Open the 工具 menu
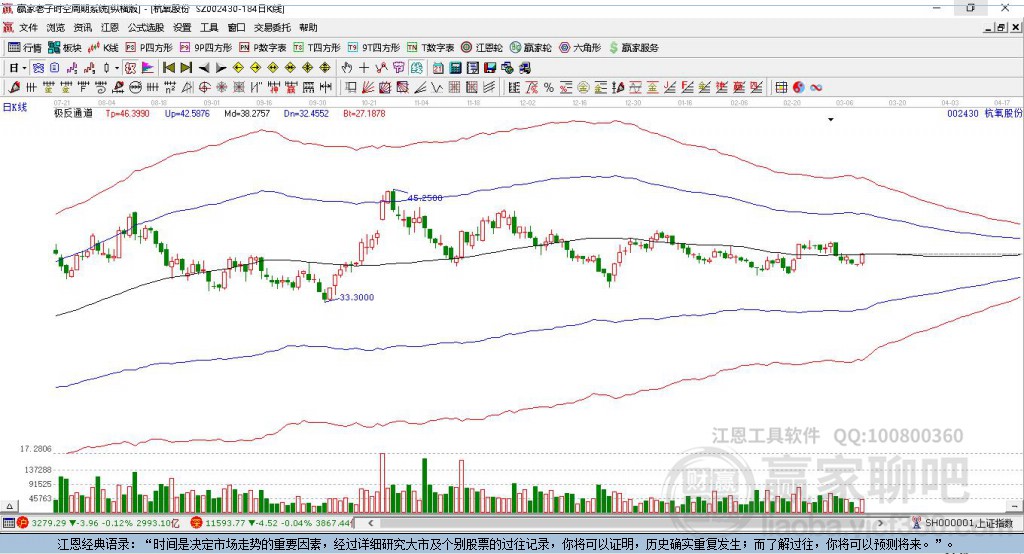This screenshot has height=554, width=1024. 209,27
